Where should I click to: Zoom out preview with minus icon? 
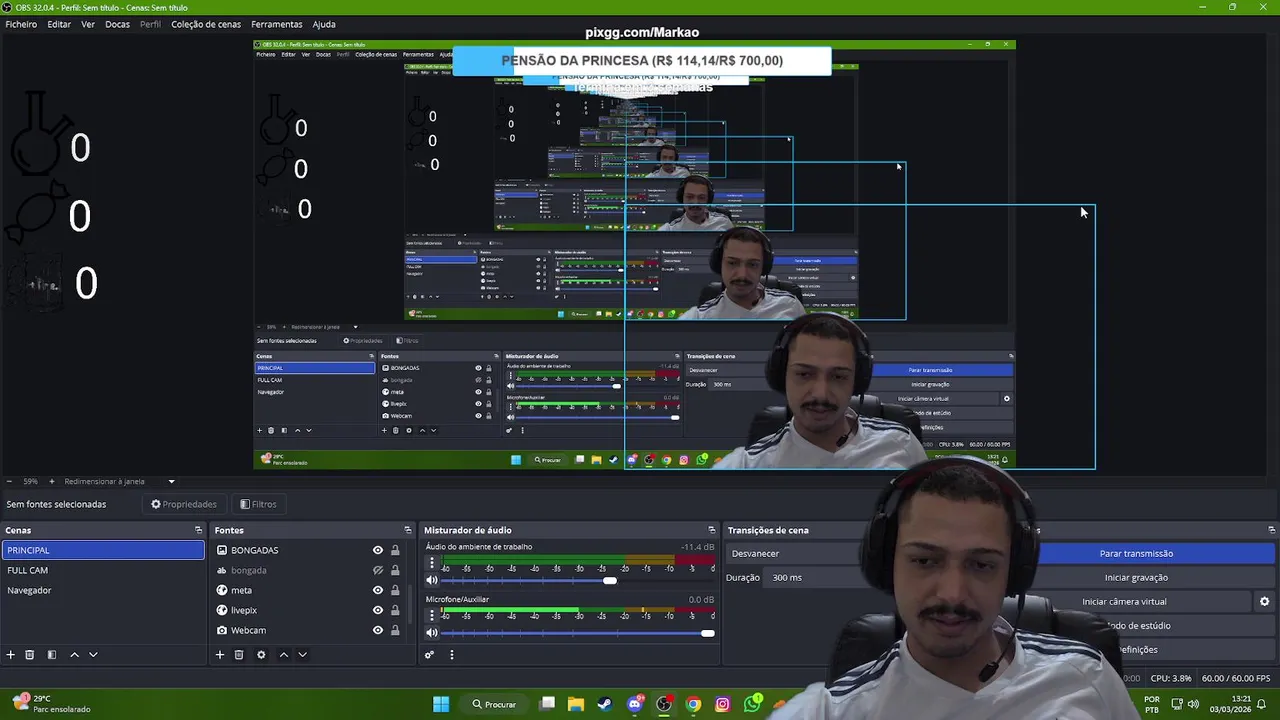click(9, 481)
